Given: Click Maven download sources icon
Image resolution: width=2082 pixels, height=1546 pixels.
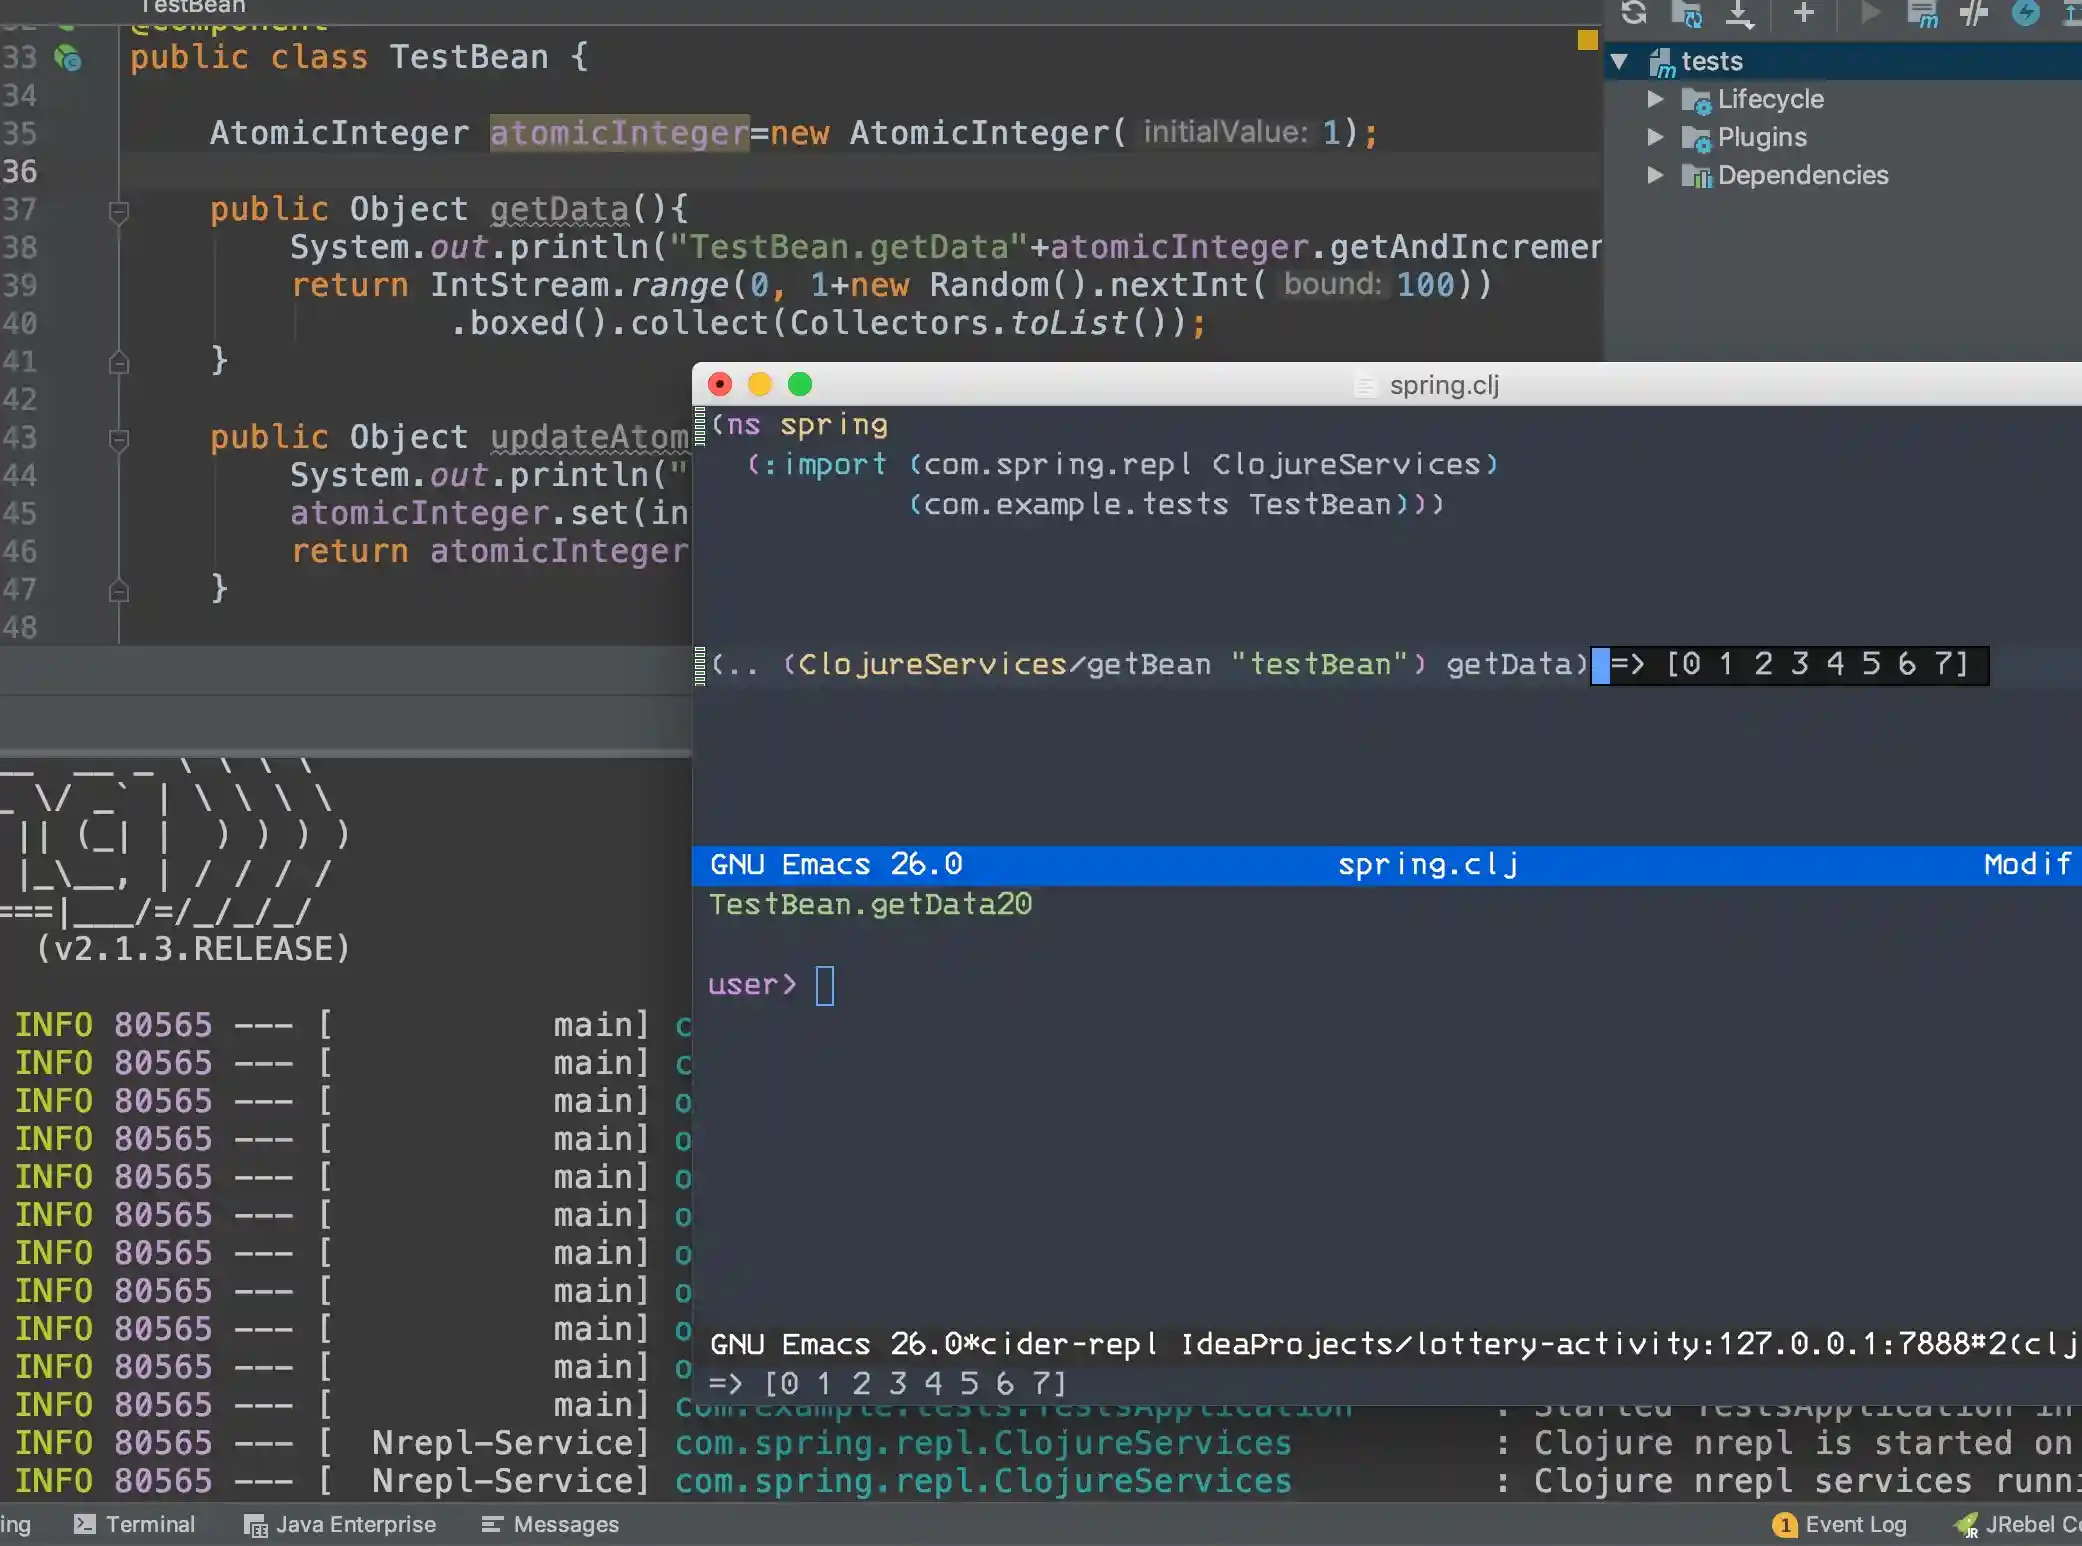Looking at the screenshot, I should 1740,13.
